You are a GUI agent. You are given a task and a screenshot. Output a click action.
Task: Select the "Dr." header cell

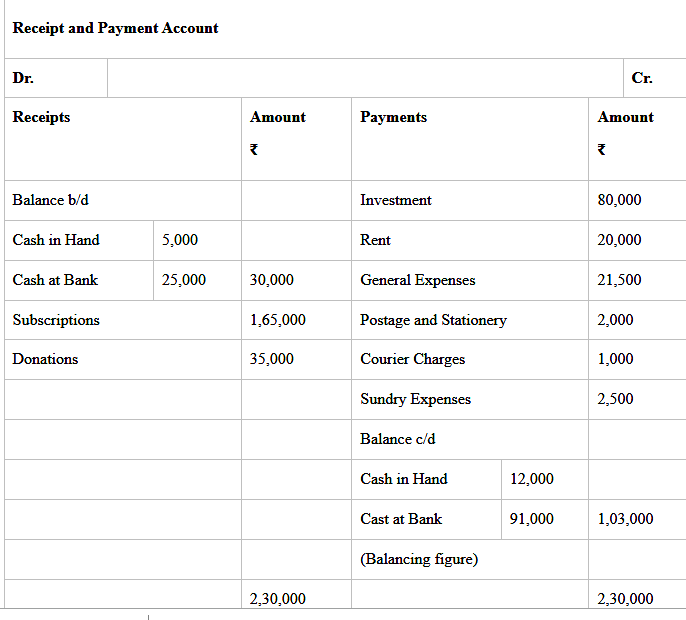pyautogui.click(x=23, y=78)
